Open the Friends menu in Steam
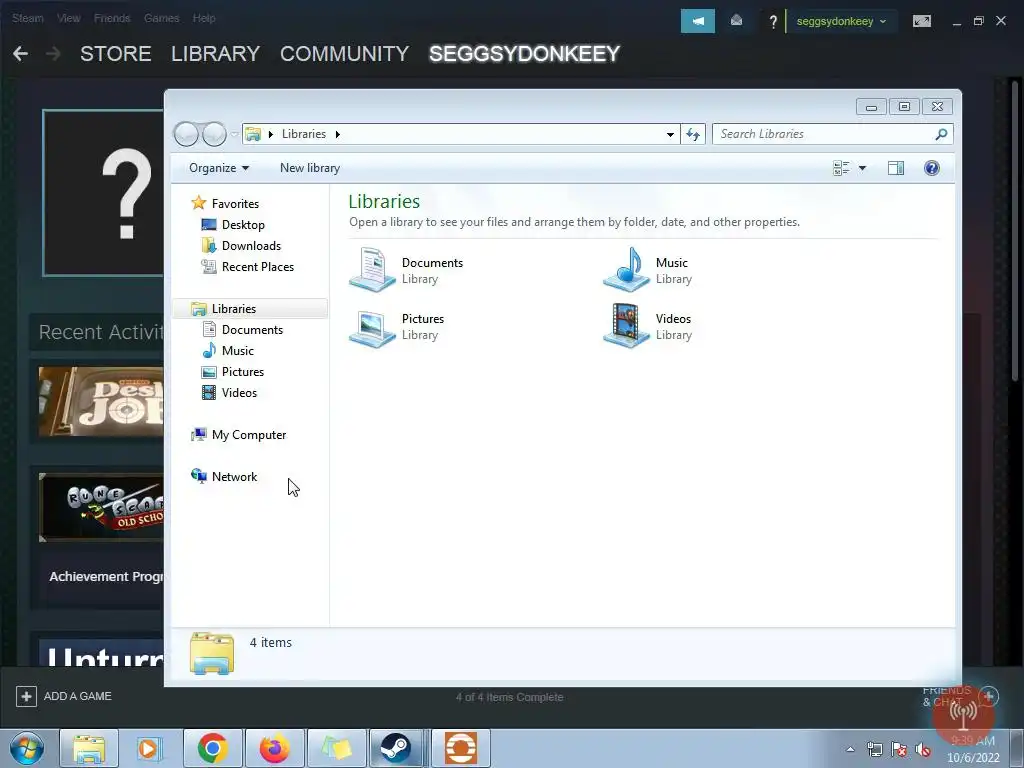The image size is (1024, 768). [x=112, y=18]
